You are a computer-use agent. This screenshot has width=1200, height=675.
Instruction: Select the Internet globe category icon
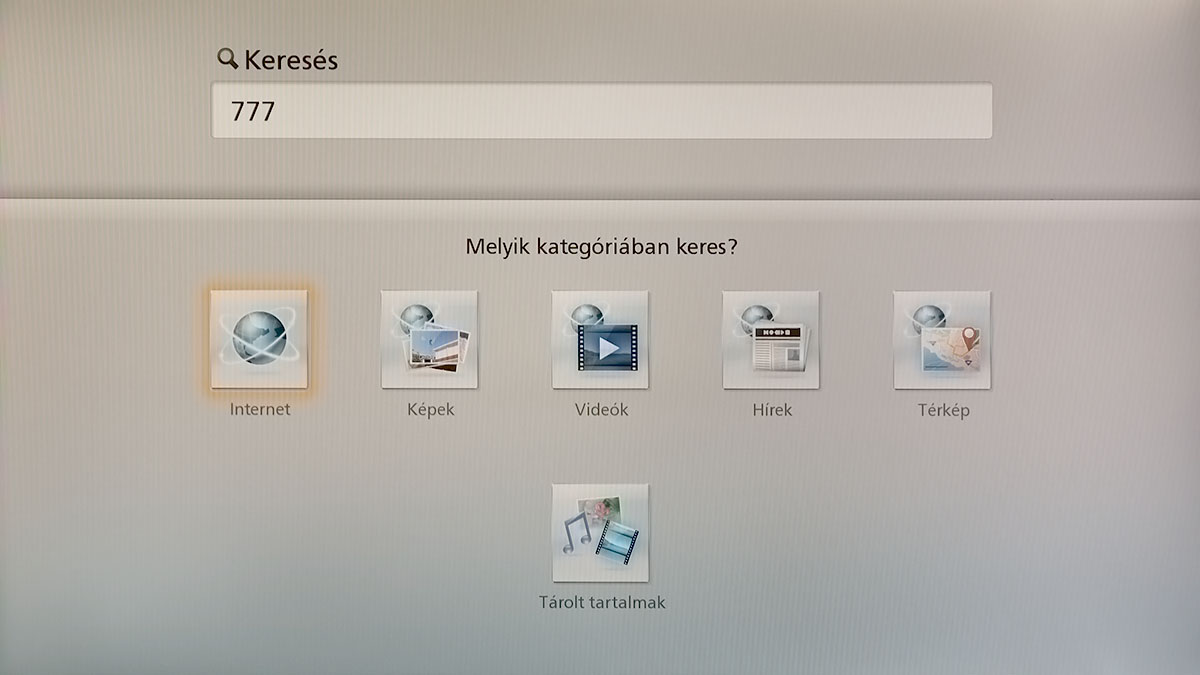click(259, 339)
